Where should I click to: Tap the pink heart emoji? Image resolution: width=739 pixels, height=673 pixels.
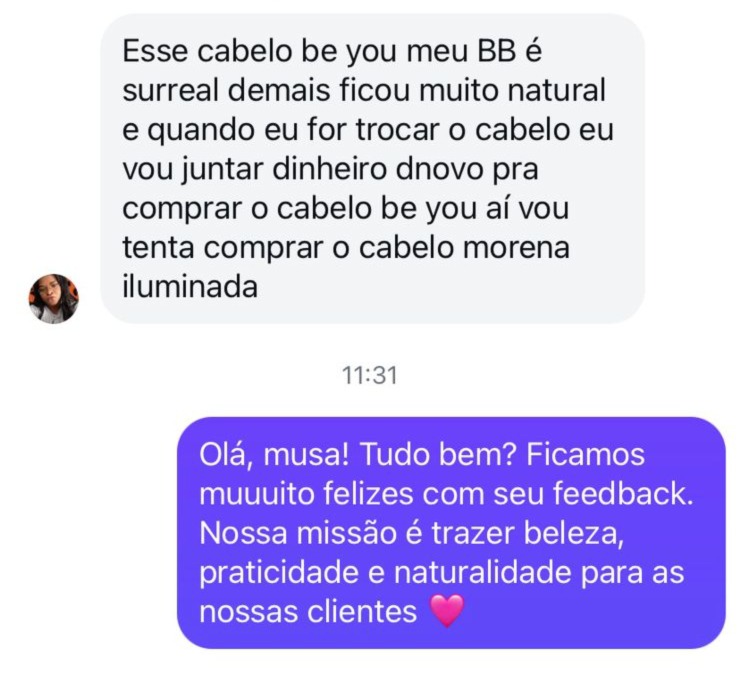click(447, 611)
